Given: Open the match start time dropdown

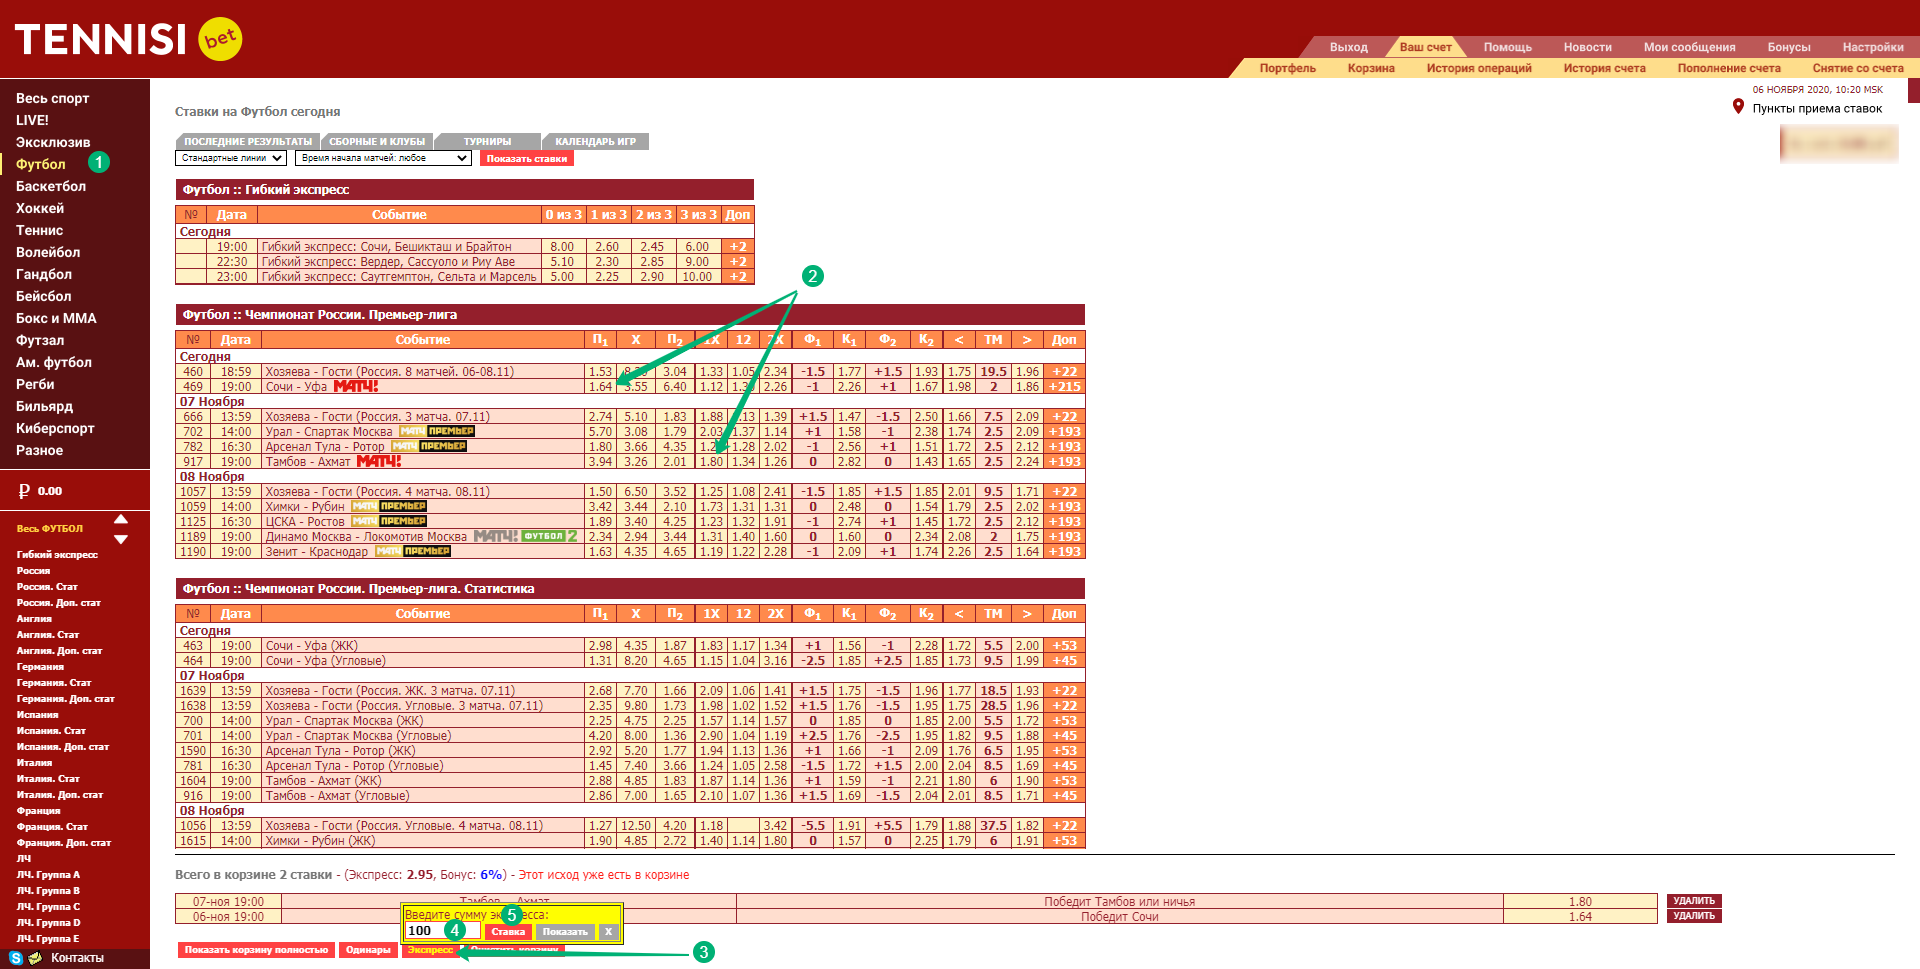Looking at the screenshot, I should [384, 158].
